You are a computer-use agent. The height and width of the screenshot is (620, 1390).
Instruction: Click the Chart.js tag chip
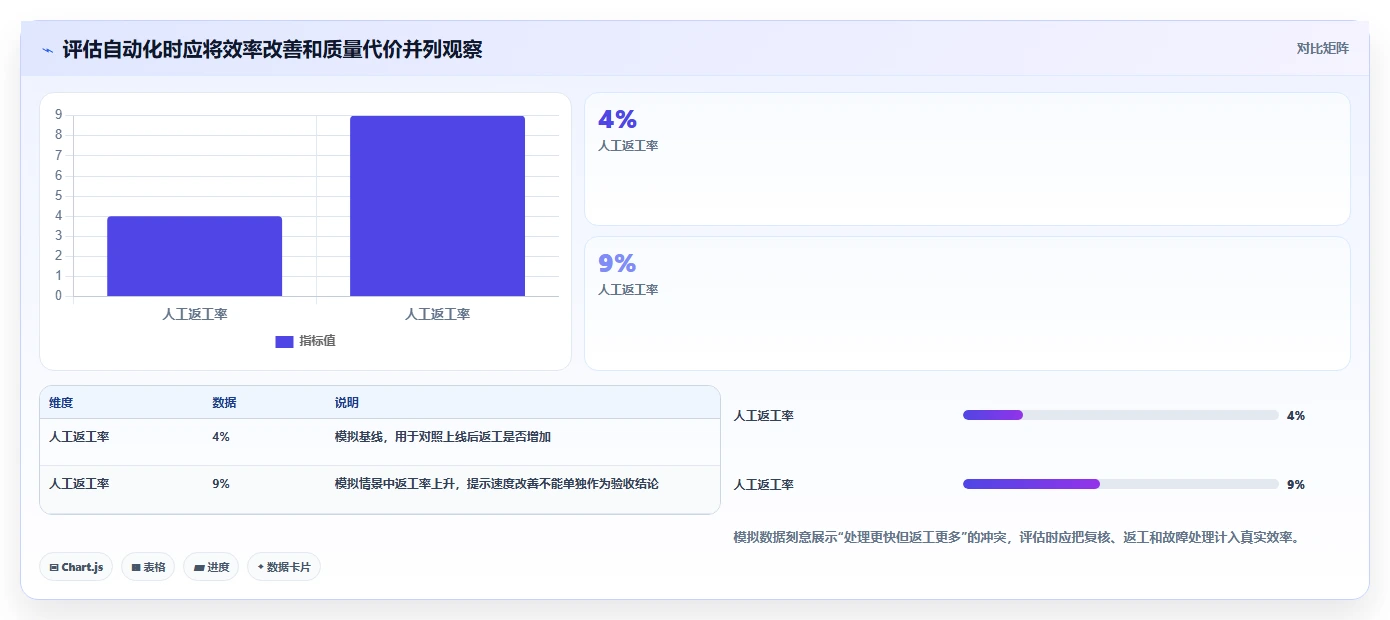tap(77, 567)
